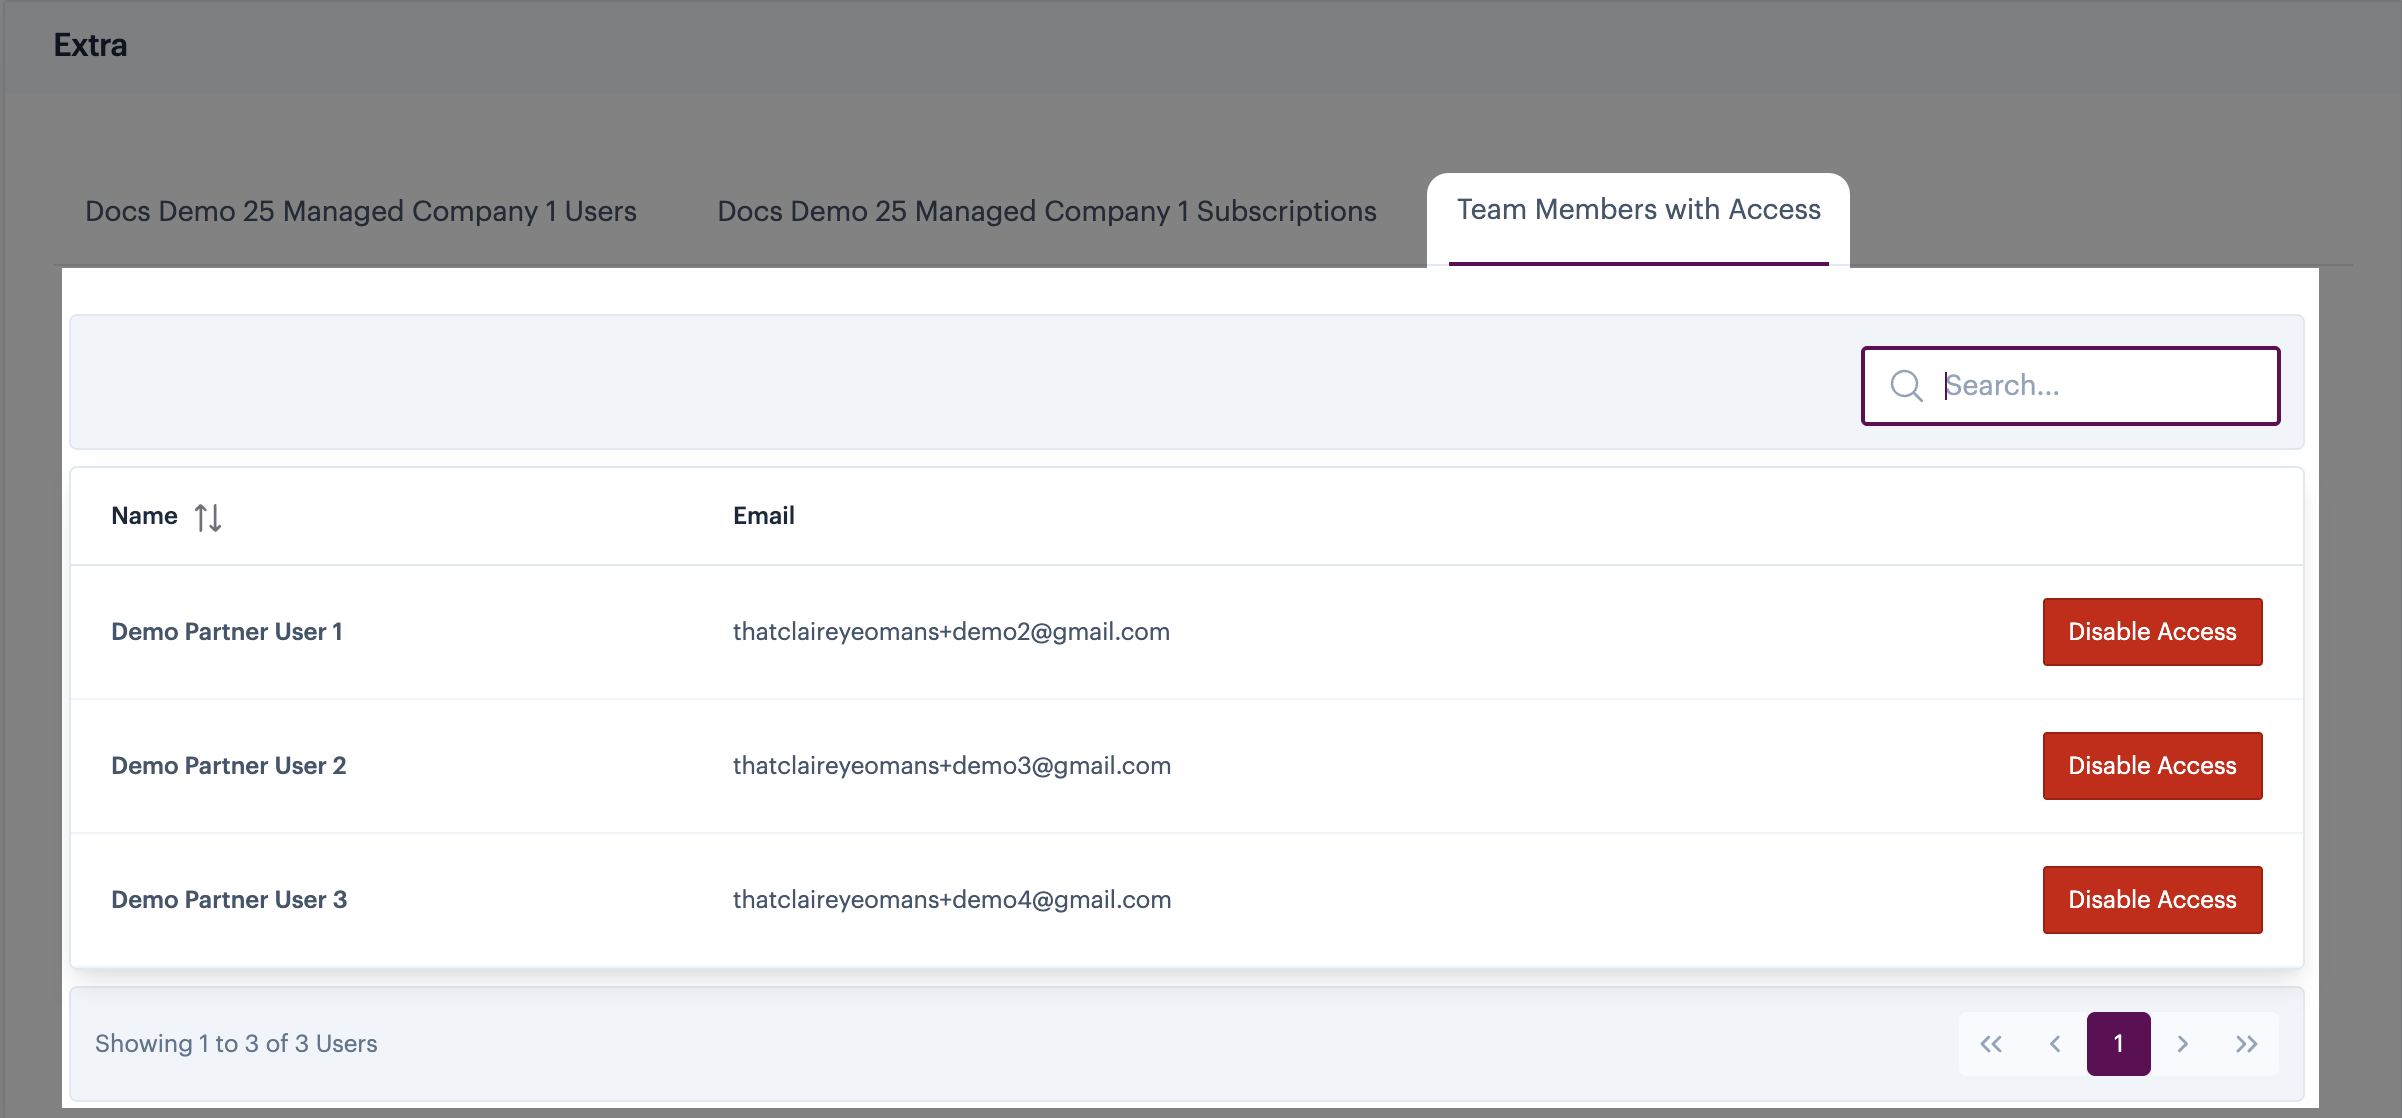
Task: Disable access for Demo Partner User 2
Action: tap(2152, 766)
